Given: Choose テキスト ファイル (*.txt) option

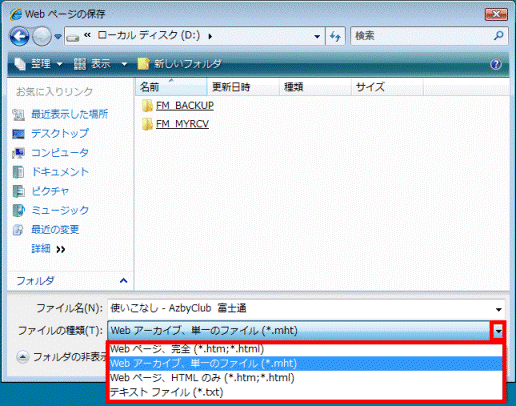Looking at the screenshot, I should 306,392.
